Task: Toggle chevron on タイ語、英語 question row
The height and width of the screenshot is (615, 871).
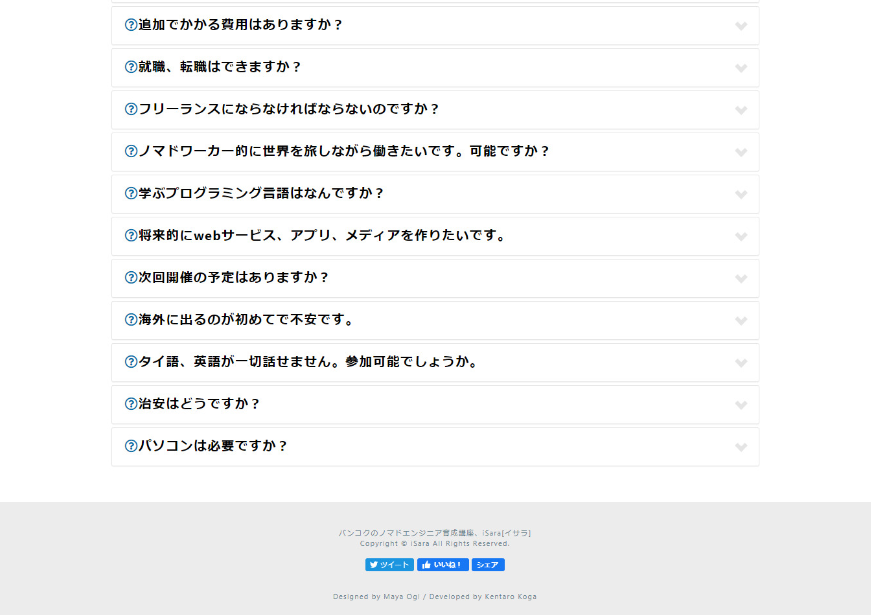Action: pos(741,363)
